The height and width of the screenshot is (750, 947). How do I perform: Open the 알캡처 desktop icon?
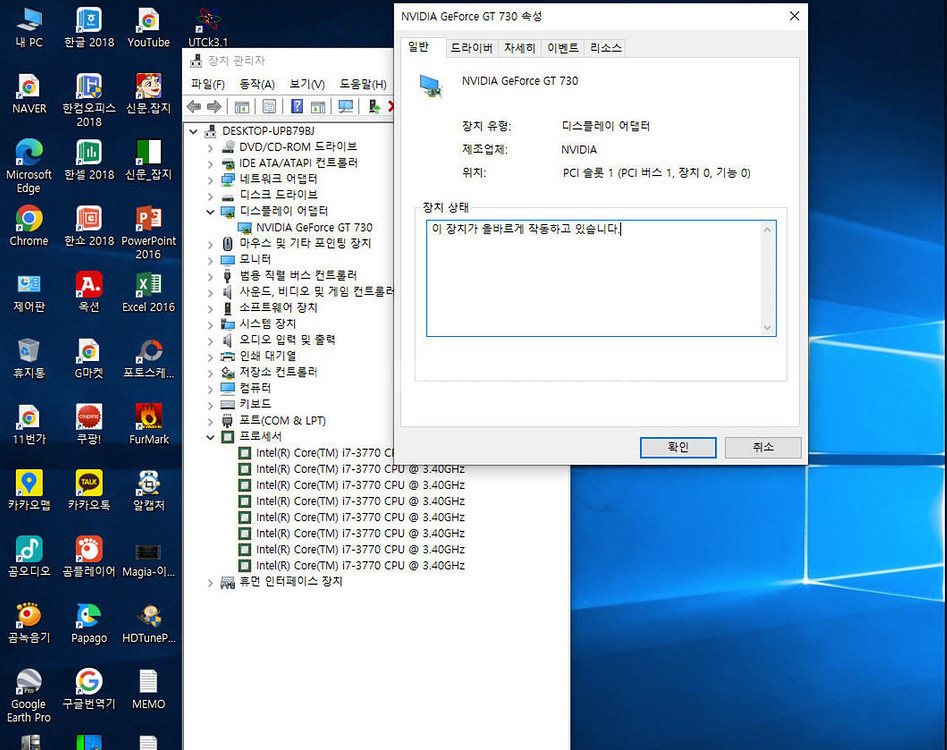[x=149, y=490]
